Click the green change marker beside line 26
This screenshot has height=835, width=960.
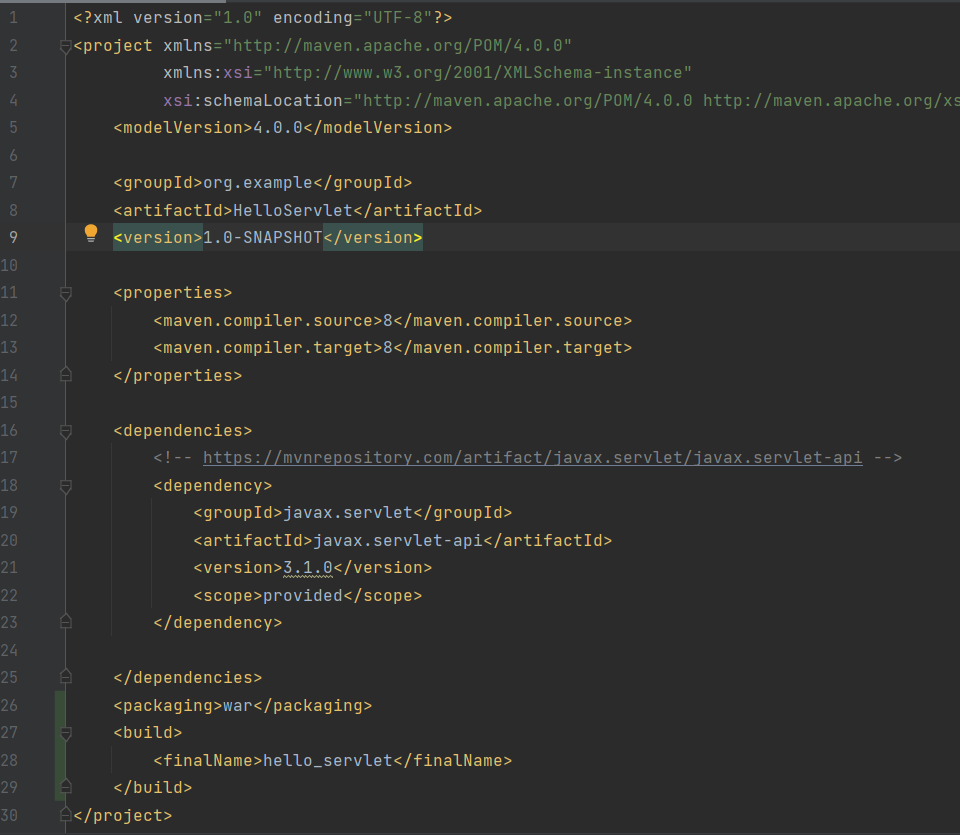(60, 705)
